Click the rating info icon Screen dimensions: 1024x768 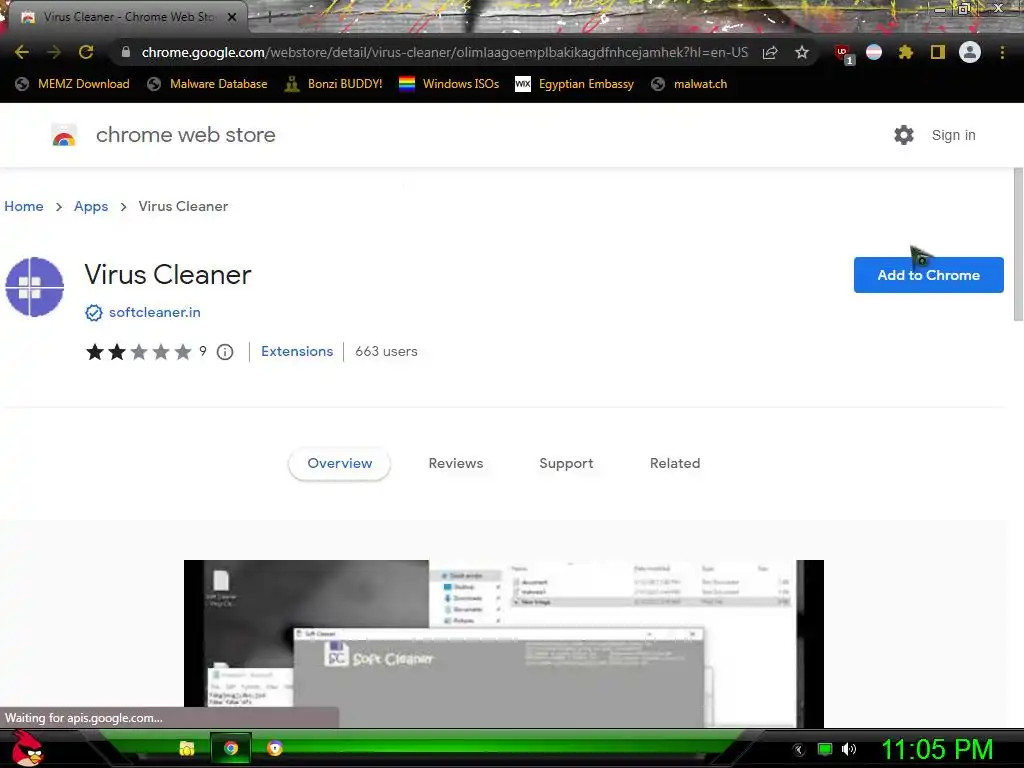225,352
